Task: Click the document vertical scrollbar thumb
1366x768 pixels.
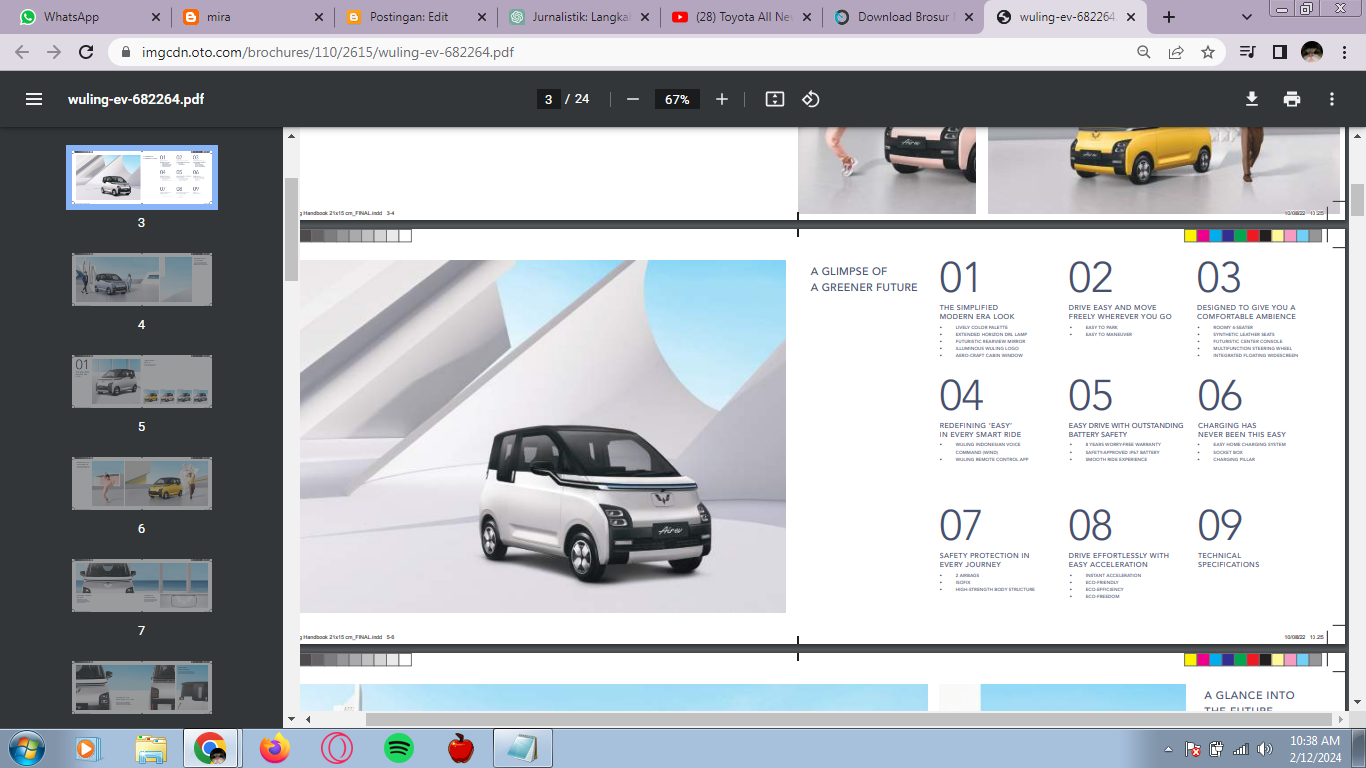Action: coord(1357,200)
